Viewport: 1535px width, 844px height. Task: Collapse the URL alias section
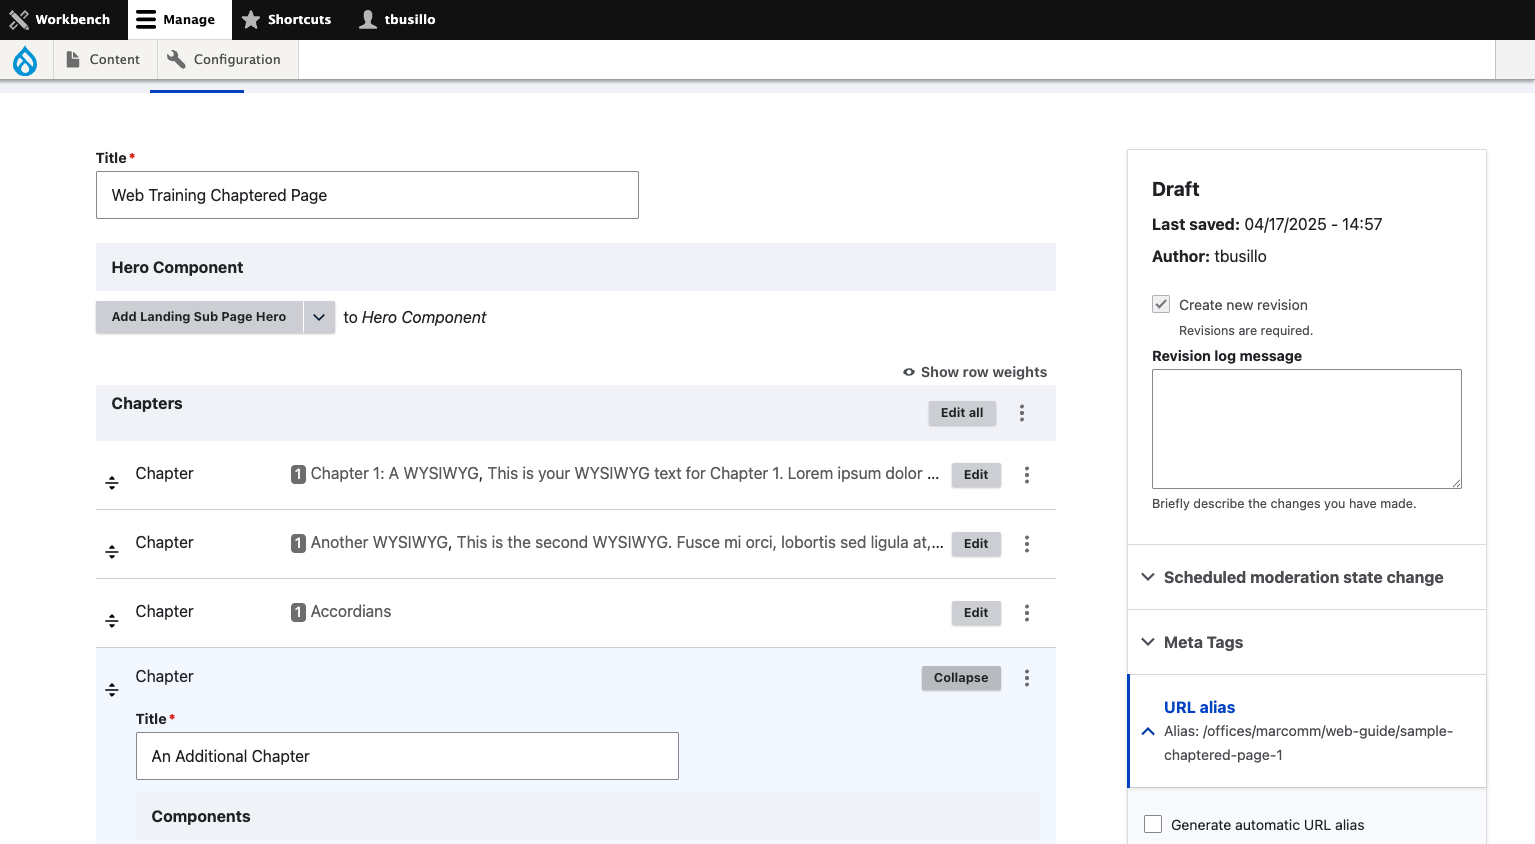[1199, 707]
